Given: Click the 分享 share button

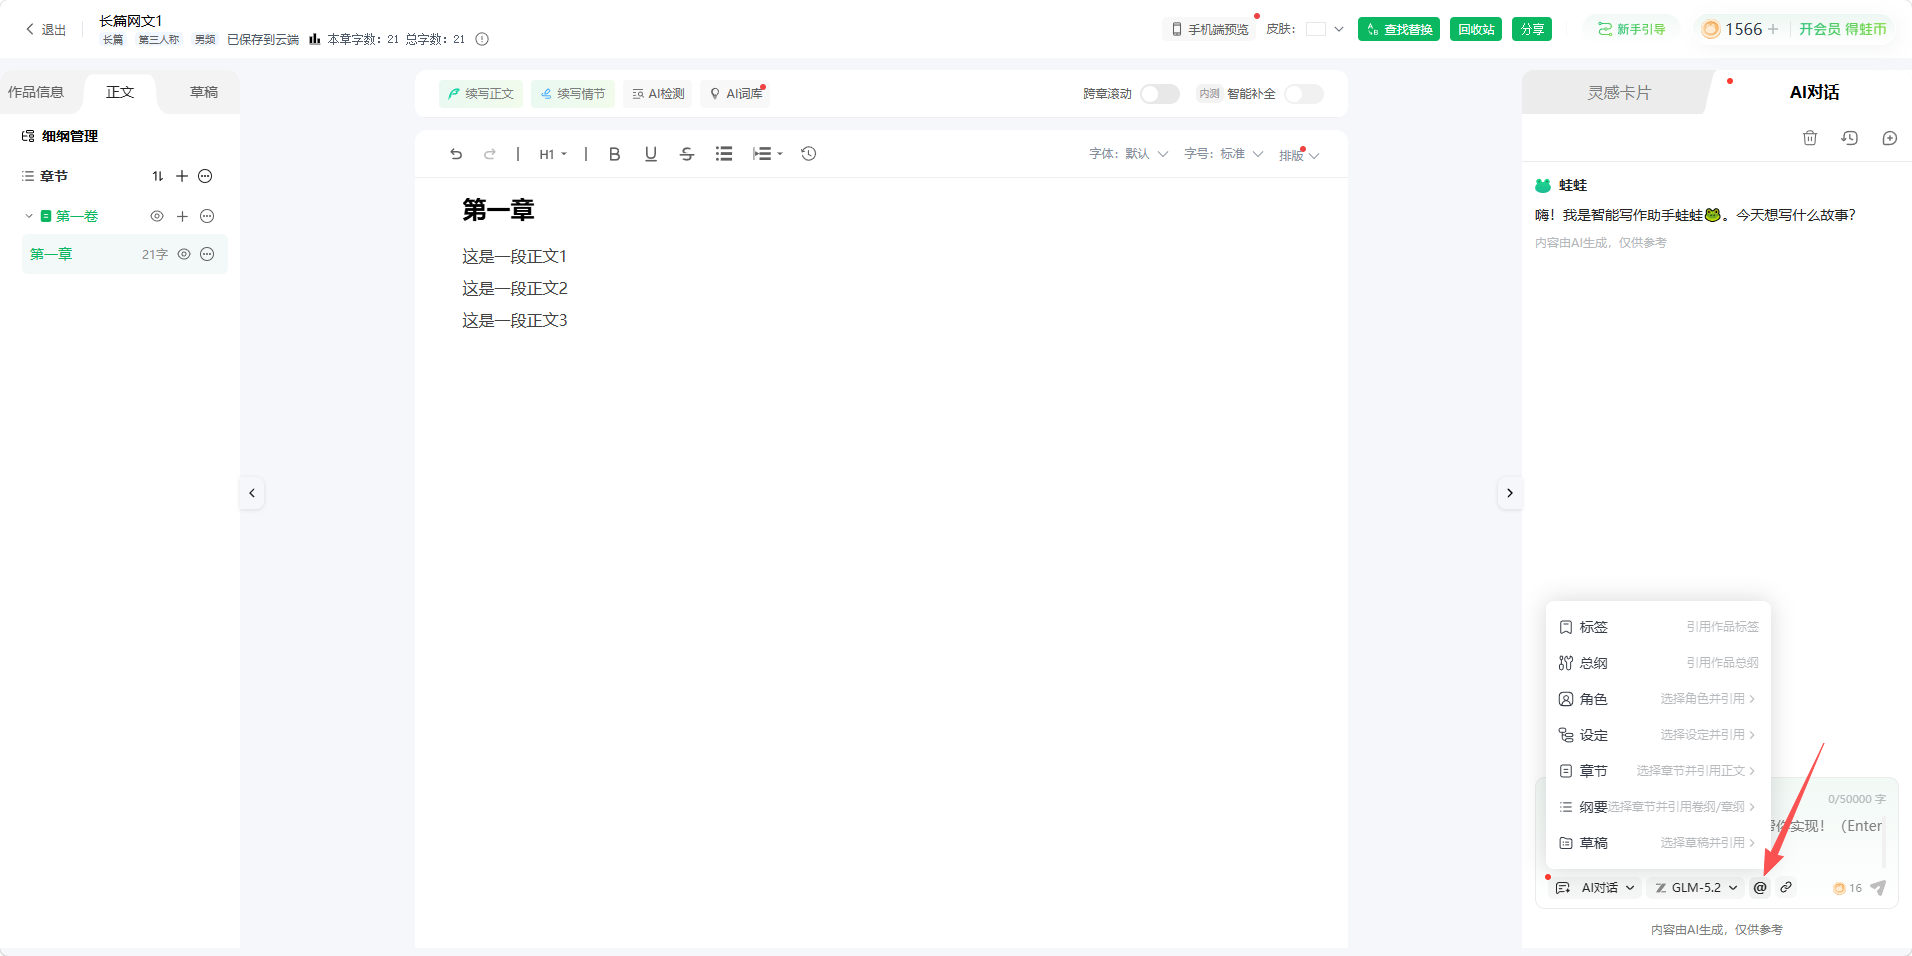Looking at the screenshot, I should click(1532, 29).
